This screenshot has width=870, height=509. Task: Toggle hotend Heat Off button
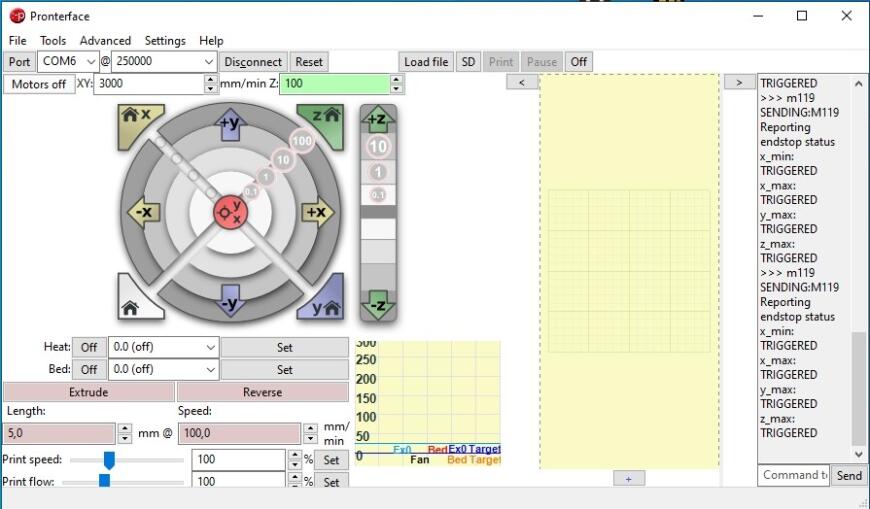coord(89,347)
